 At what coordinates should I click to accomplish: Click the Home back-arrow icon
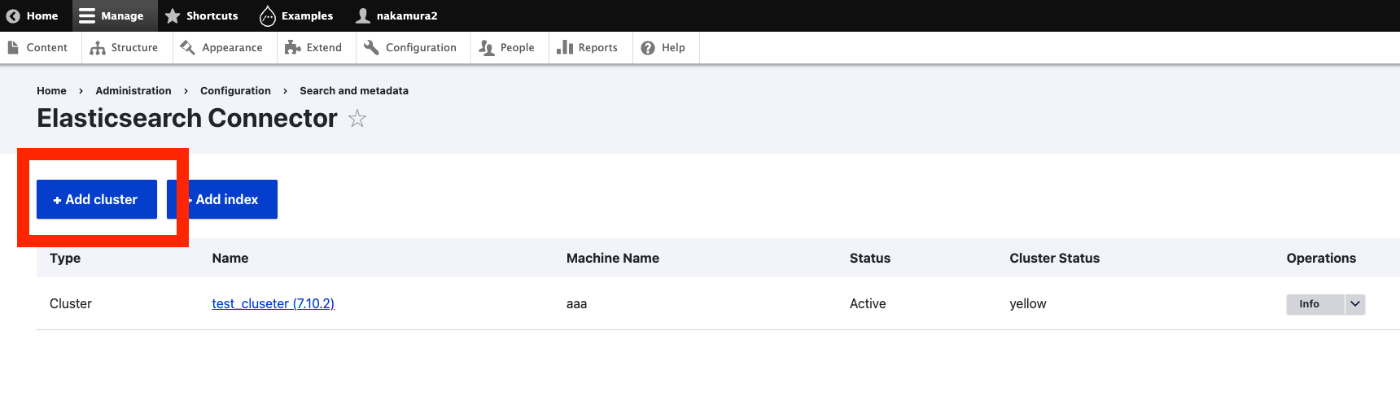[x=13, y=16]
